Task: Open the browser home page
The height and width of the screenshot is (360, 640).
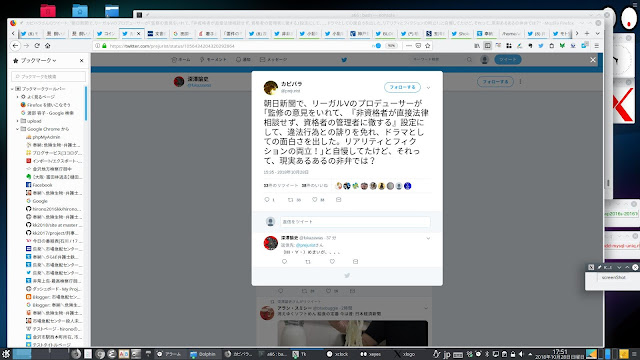Action: 47,46
